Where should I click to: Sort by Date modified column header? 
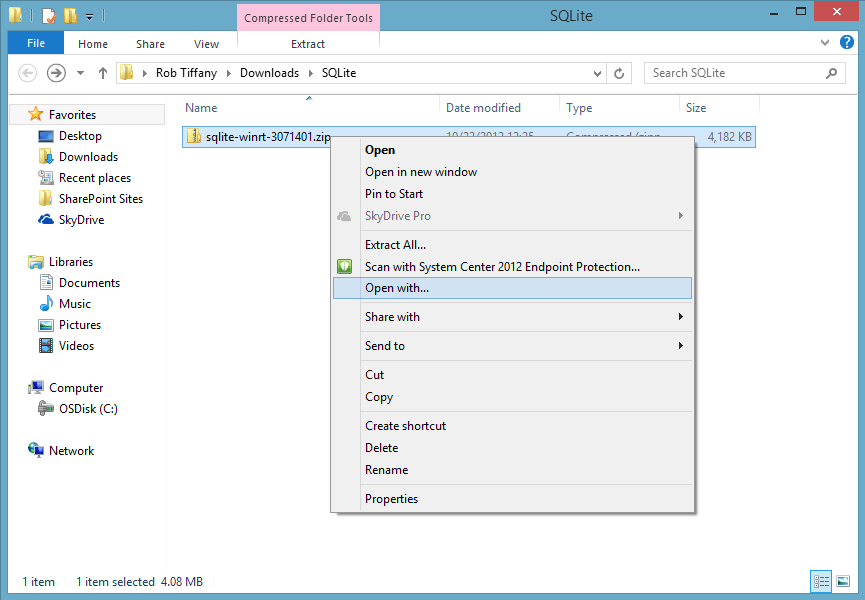click(499, 108)
